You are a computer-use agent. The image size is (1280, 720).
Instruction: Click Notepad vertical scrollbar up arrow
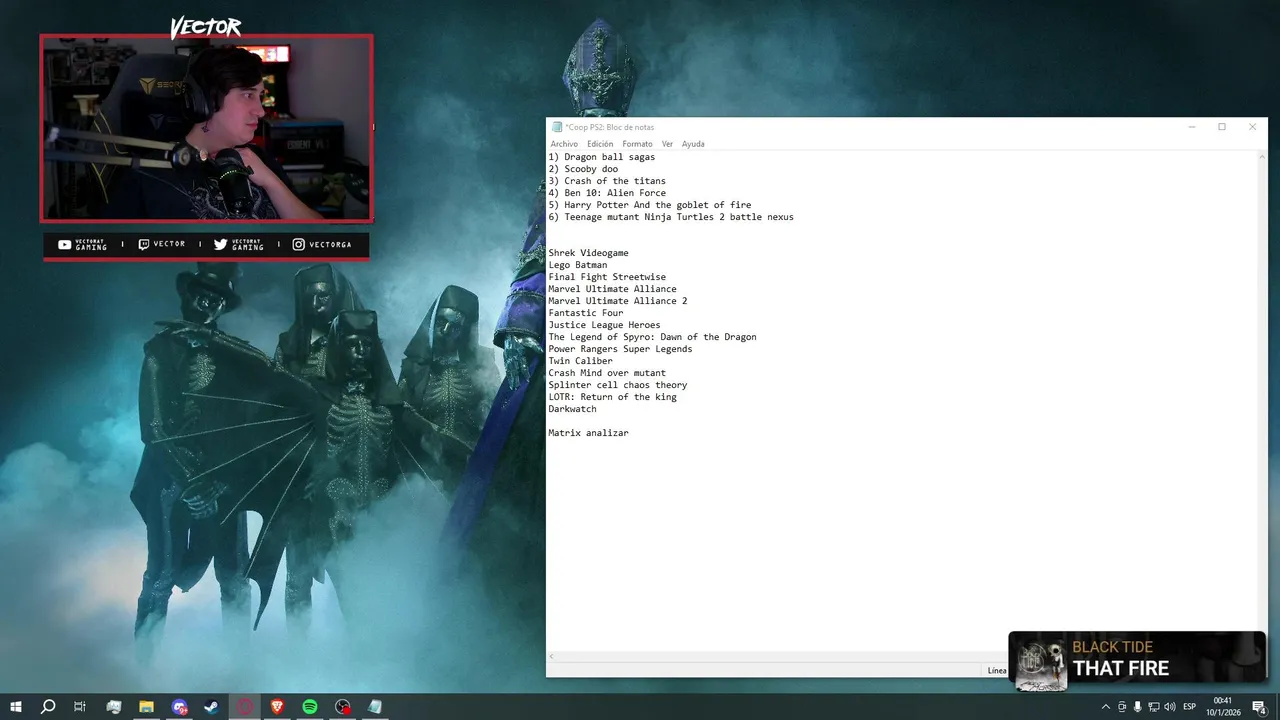tap(1261, 157)
